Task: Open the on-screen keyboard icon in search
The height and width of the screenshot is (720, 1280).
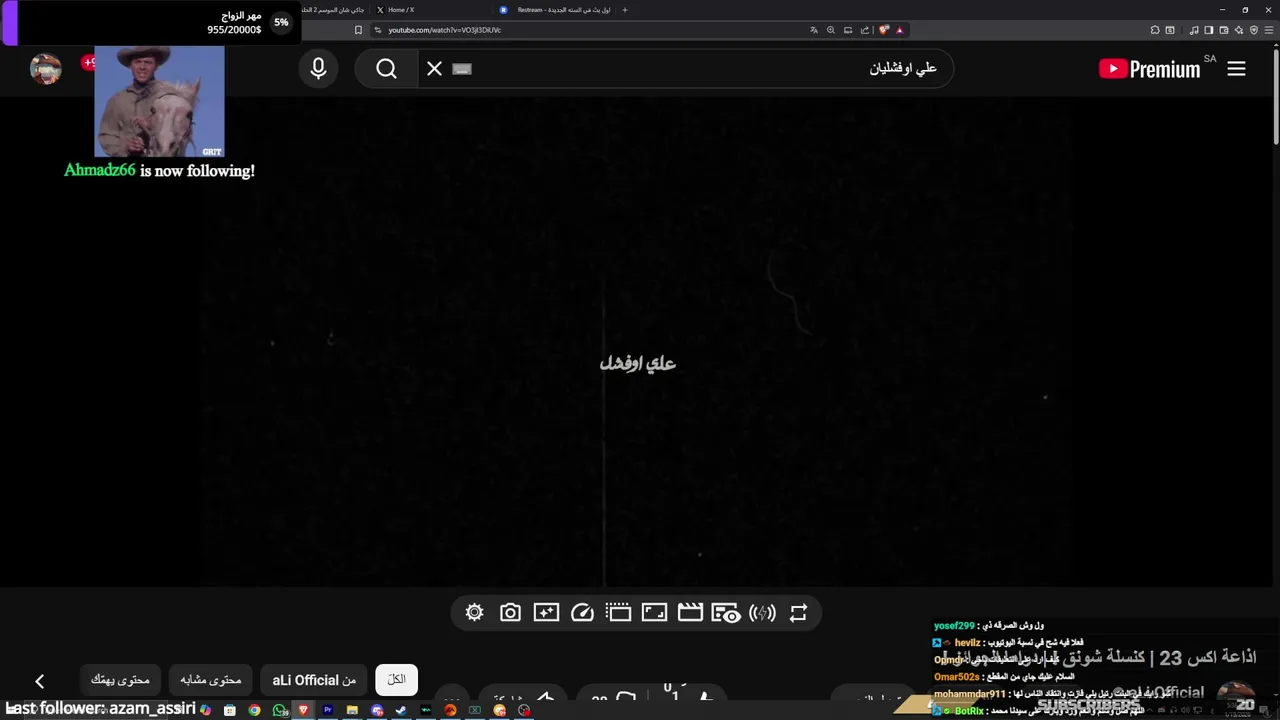Action: coord(462,69)
